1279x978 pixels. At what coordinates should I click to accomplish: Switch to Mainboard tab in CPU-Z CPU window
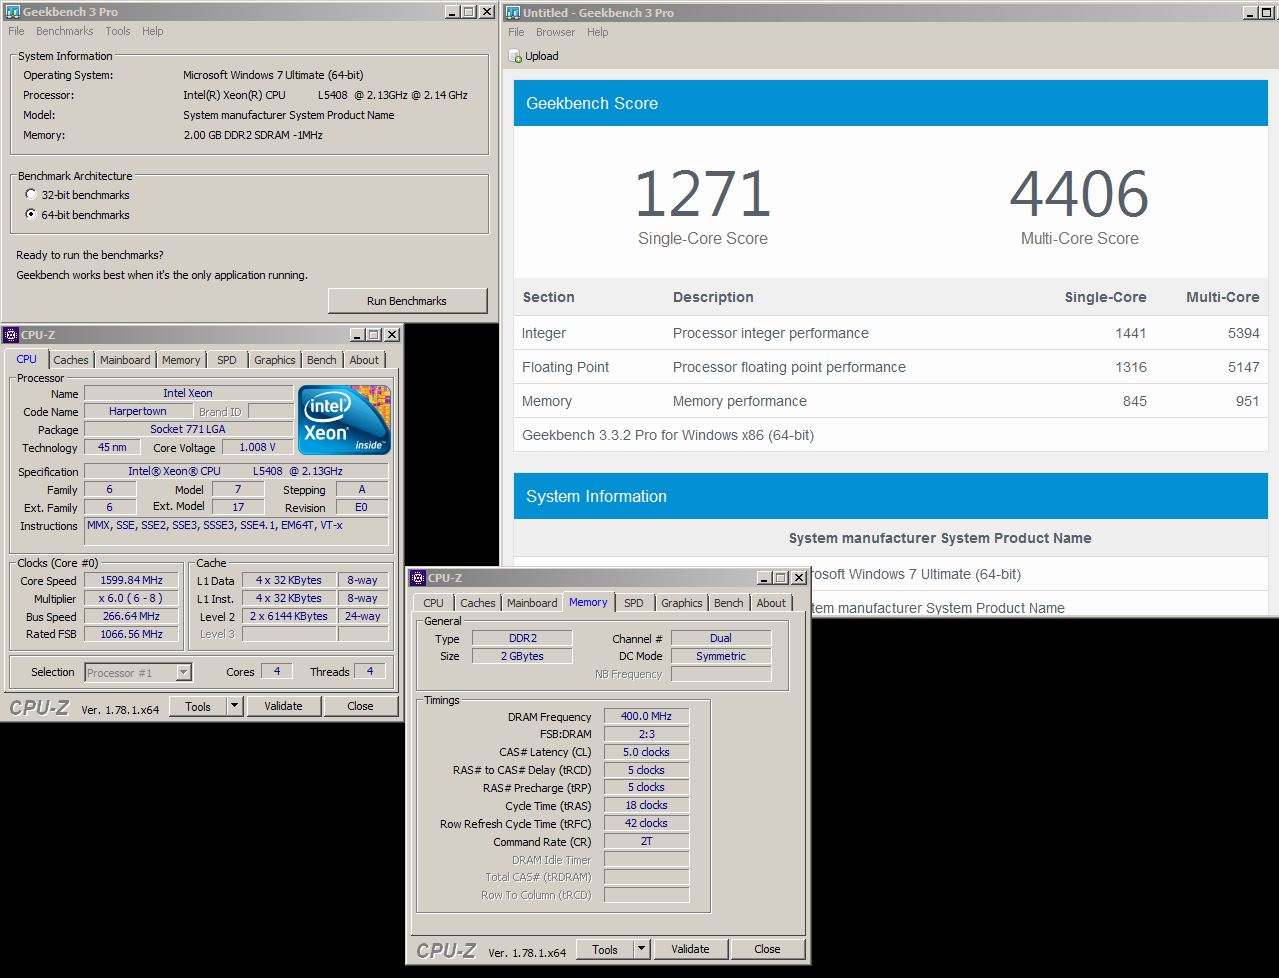click(125, 360)
